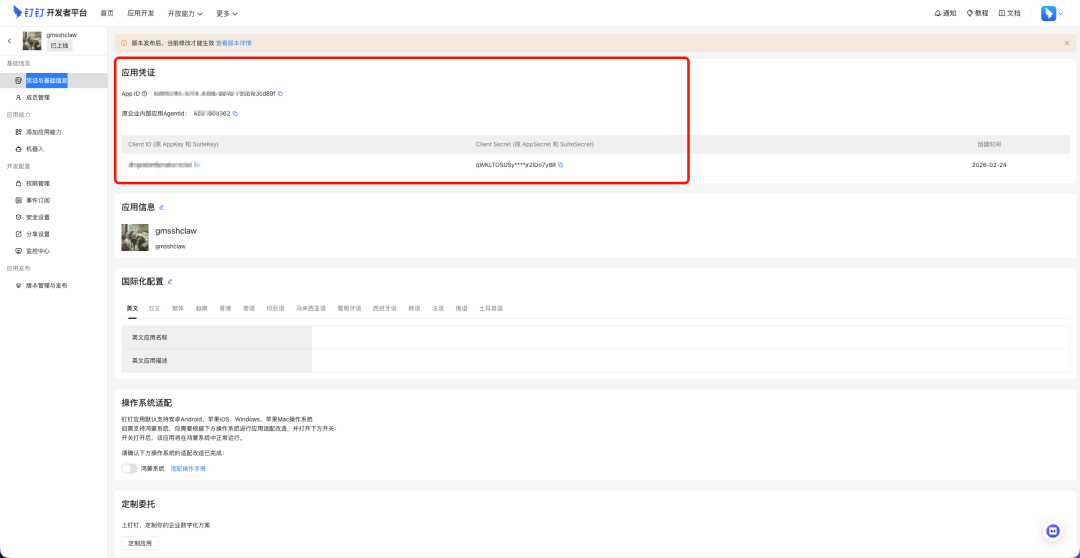Click the 已上线 status badge
The width and height of the screenshot is (1080, 558).
59,45
